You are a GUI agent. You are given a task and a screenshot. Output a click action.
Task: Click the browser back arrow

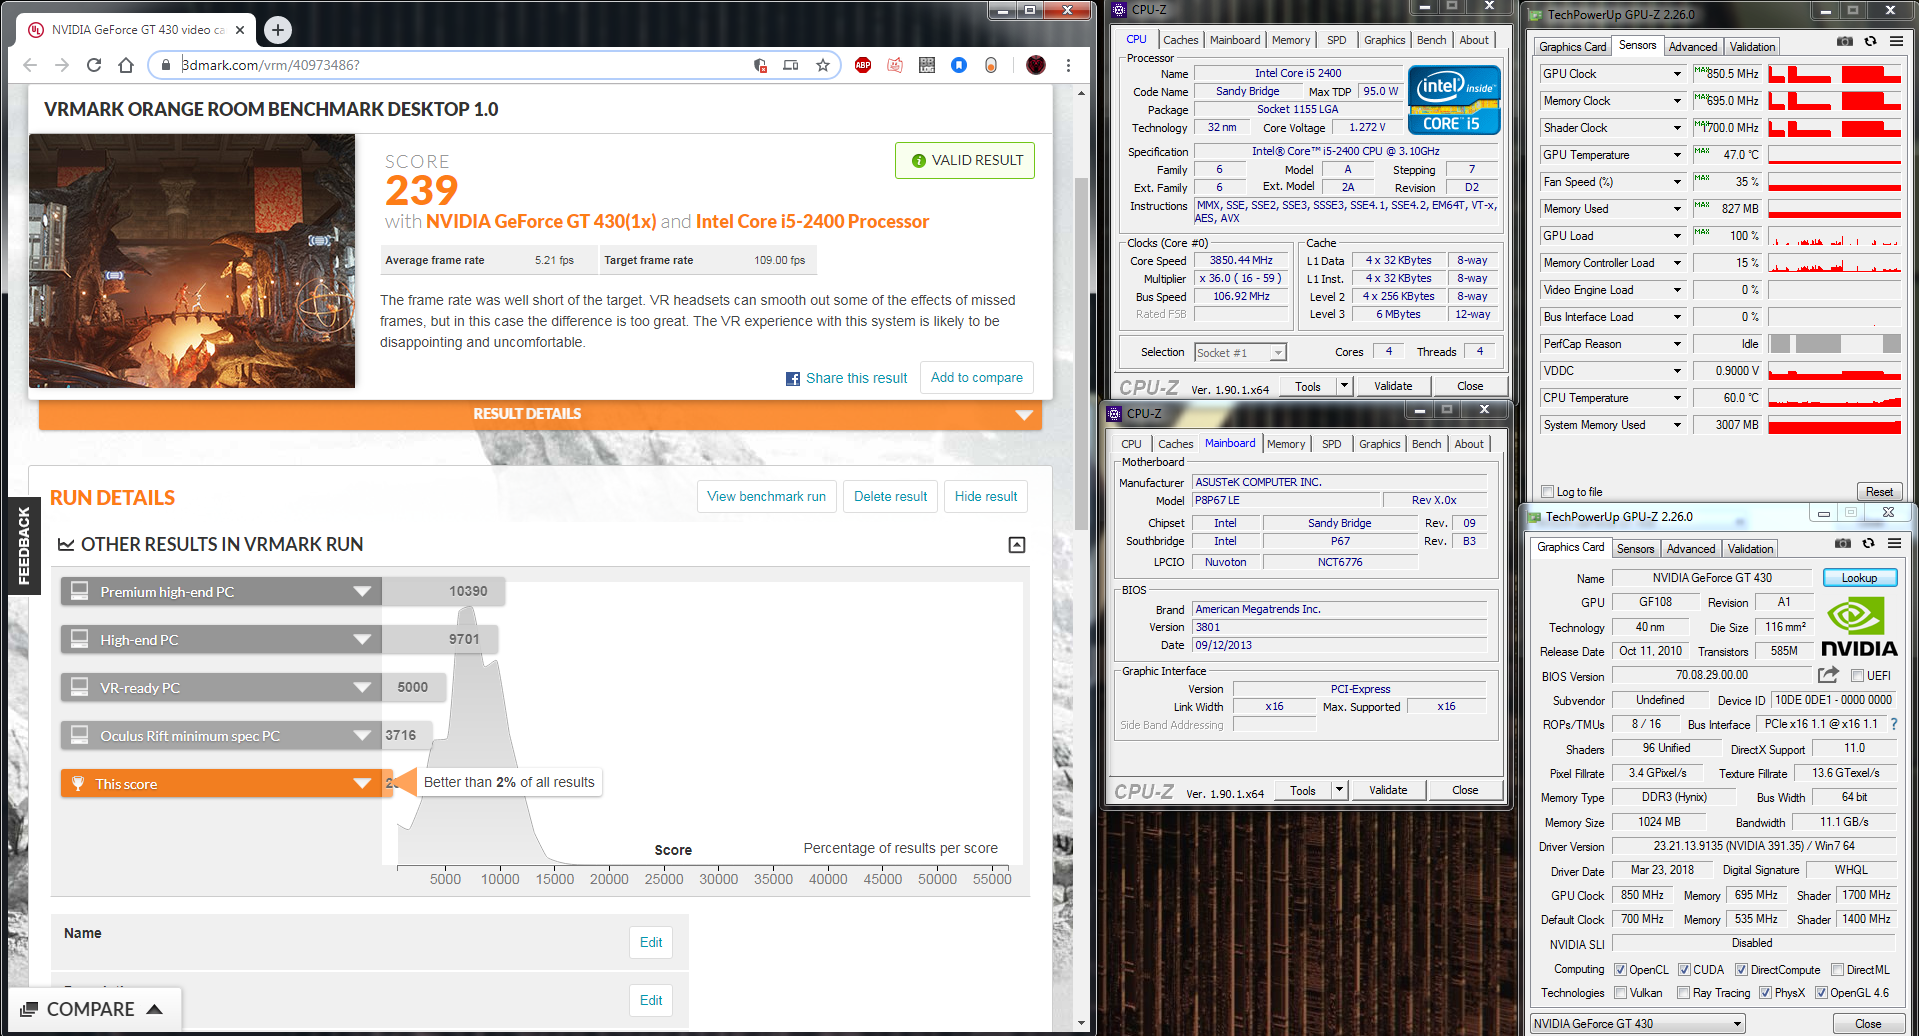(x=30, y=65)
